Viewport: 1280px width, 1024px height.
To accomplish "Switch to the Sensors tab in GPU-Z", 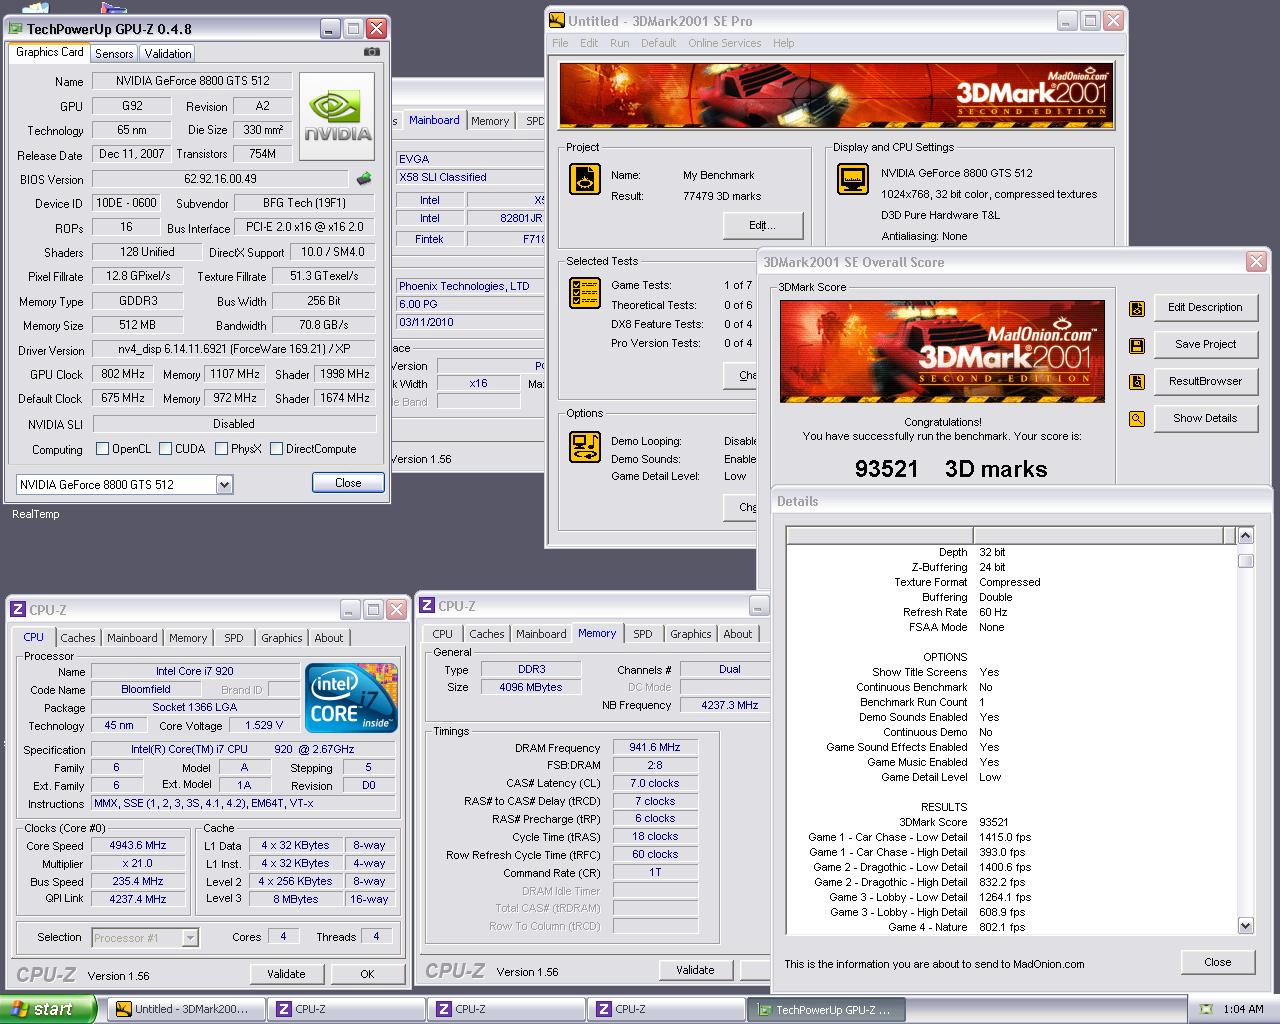I will pyautogui.click(x=114, y=54).
